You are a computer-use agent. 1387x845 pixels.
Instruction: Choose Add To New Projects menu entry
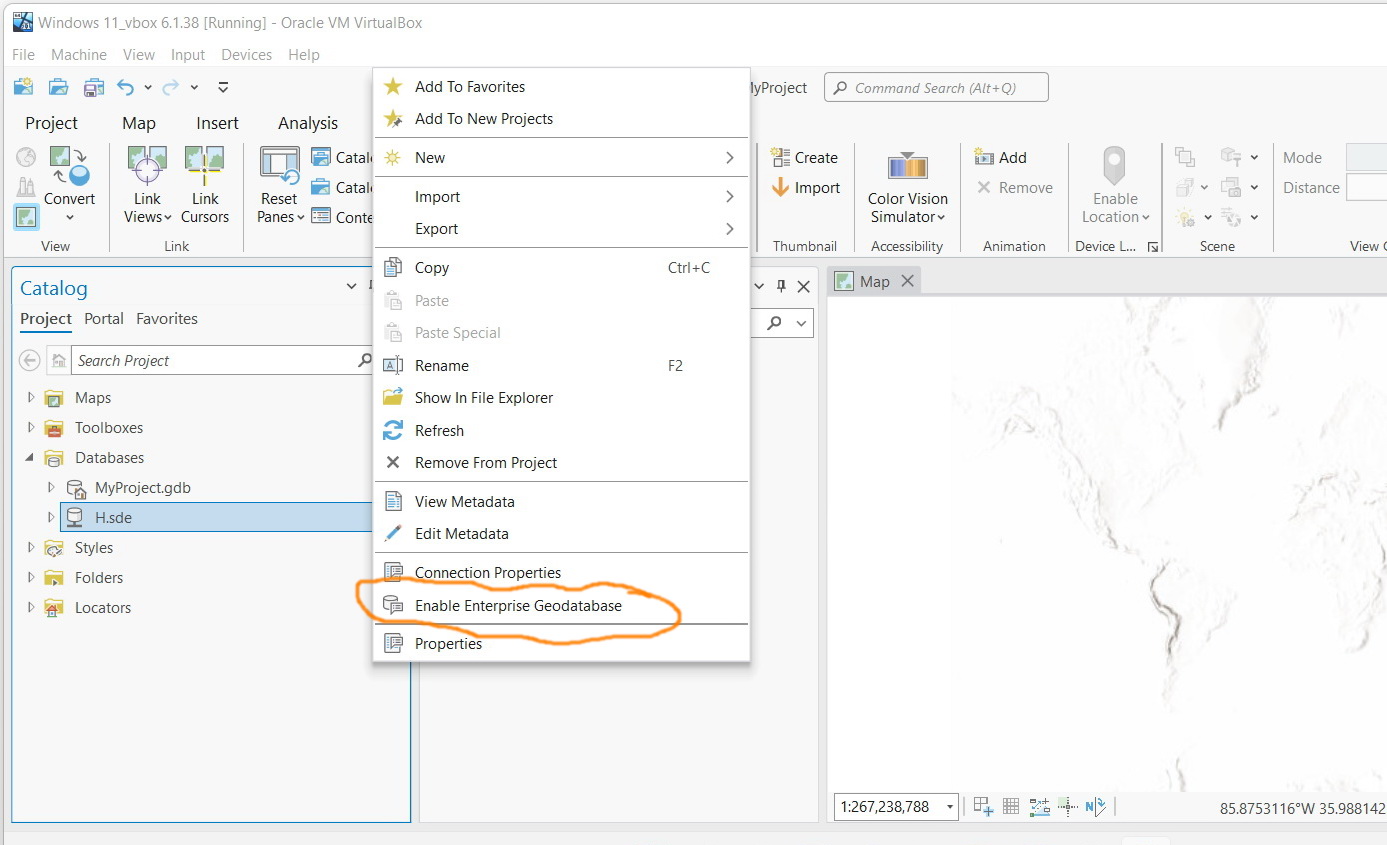coord(561,119)
